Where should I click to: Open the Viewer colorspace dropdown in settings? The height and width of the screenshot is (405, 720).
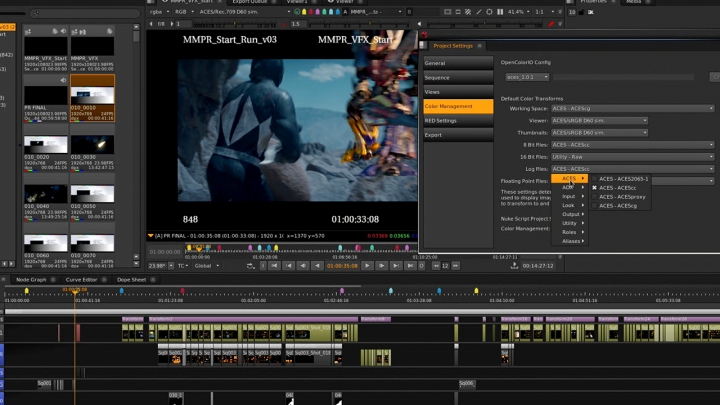[600, 120]
